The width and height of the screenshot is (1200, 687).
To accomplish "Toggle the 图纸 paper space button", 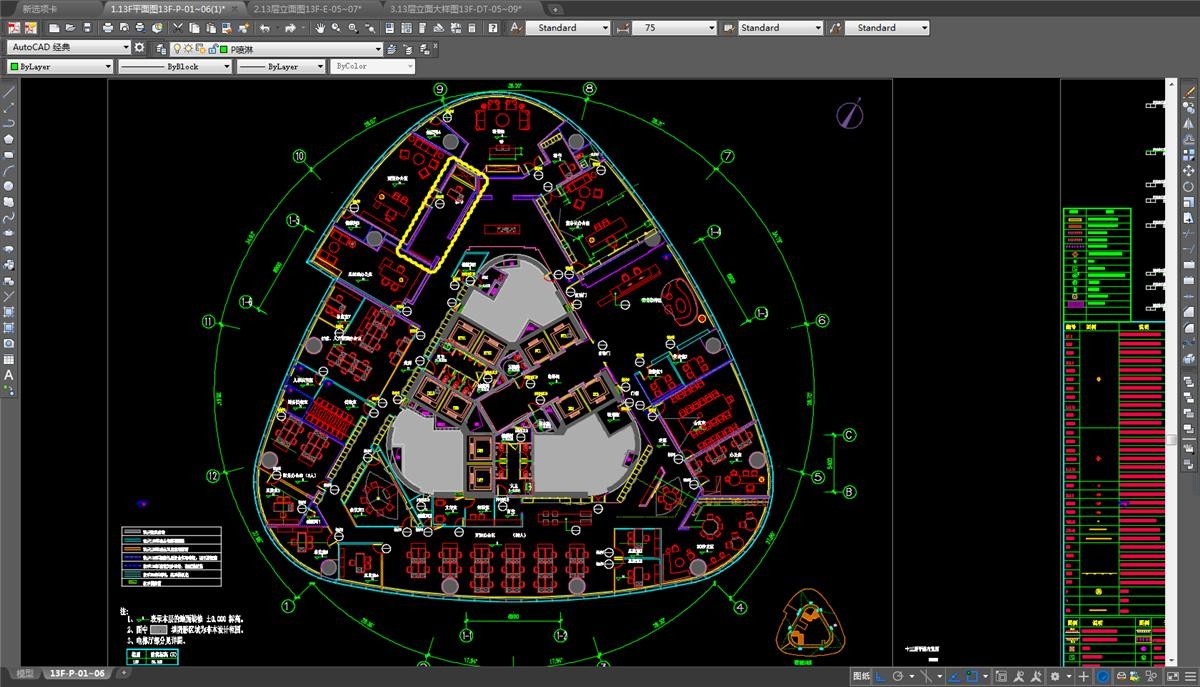I will click(860, 677).
